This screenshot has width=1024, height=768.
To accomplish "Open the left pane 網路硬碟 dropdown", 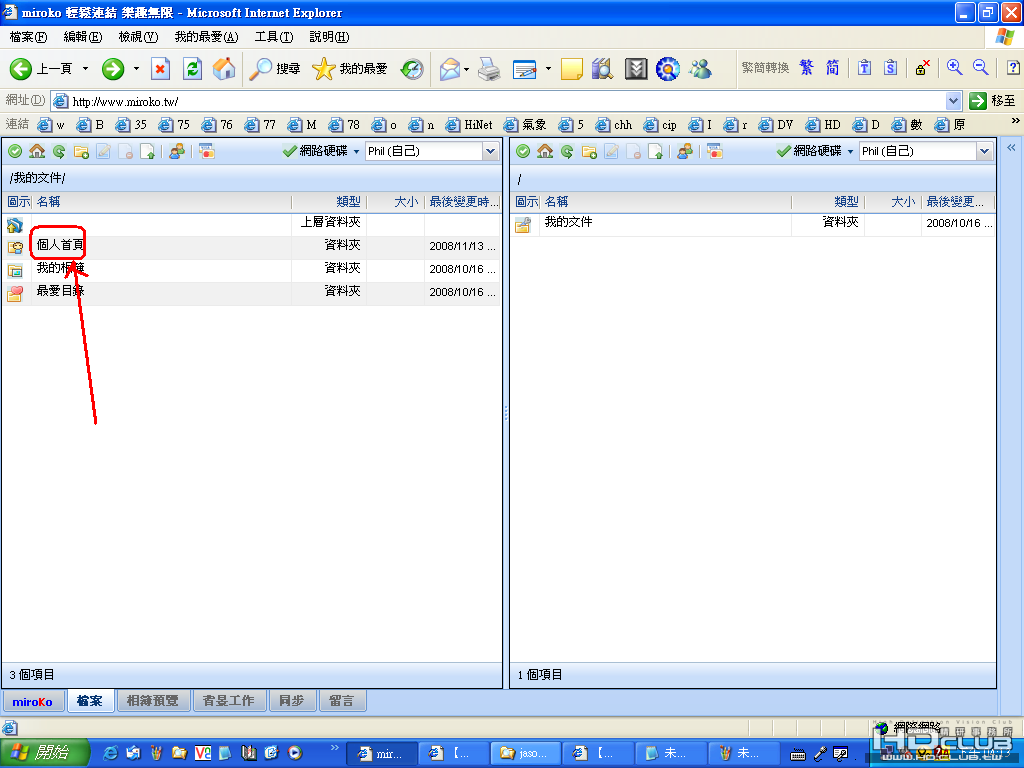I will [356, 152].
